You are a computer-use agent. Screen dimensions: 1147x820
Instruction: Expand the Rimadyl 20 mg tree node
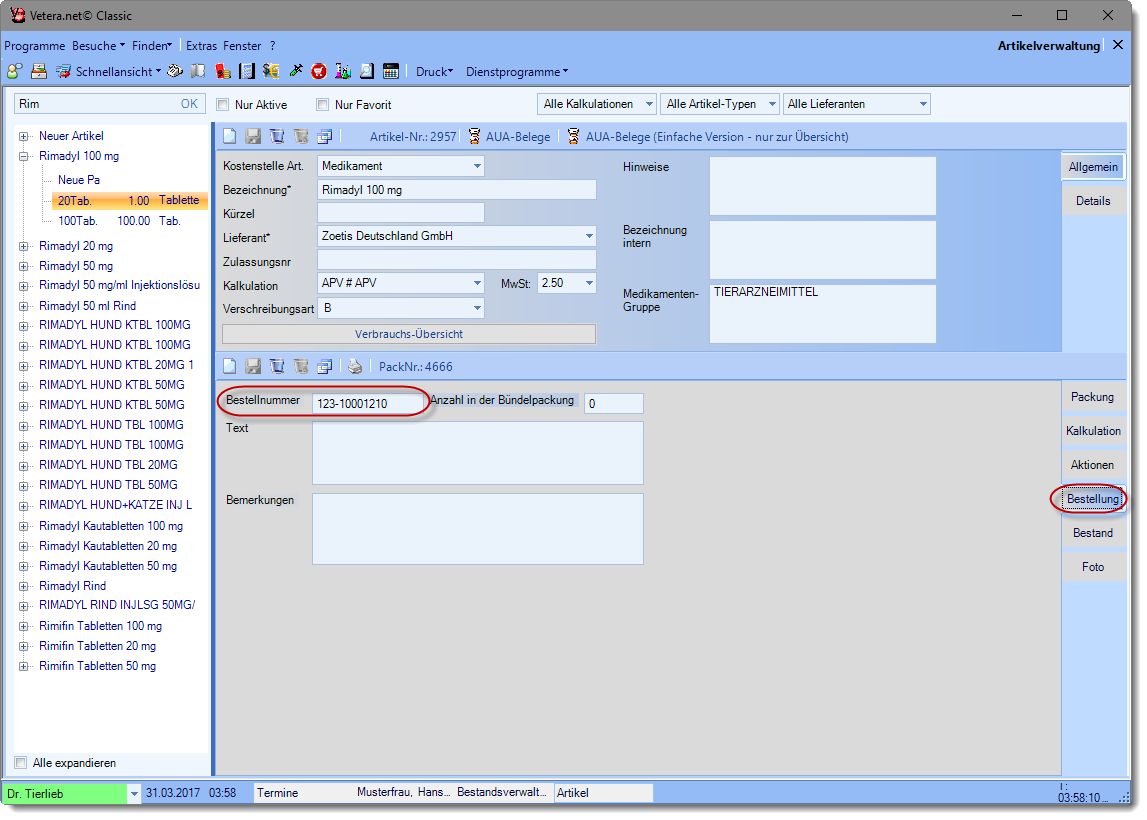pyautogui.click(x=24, y=246)
